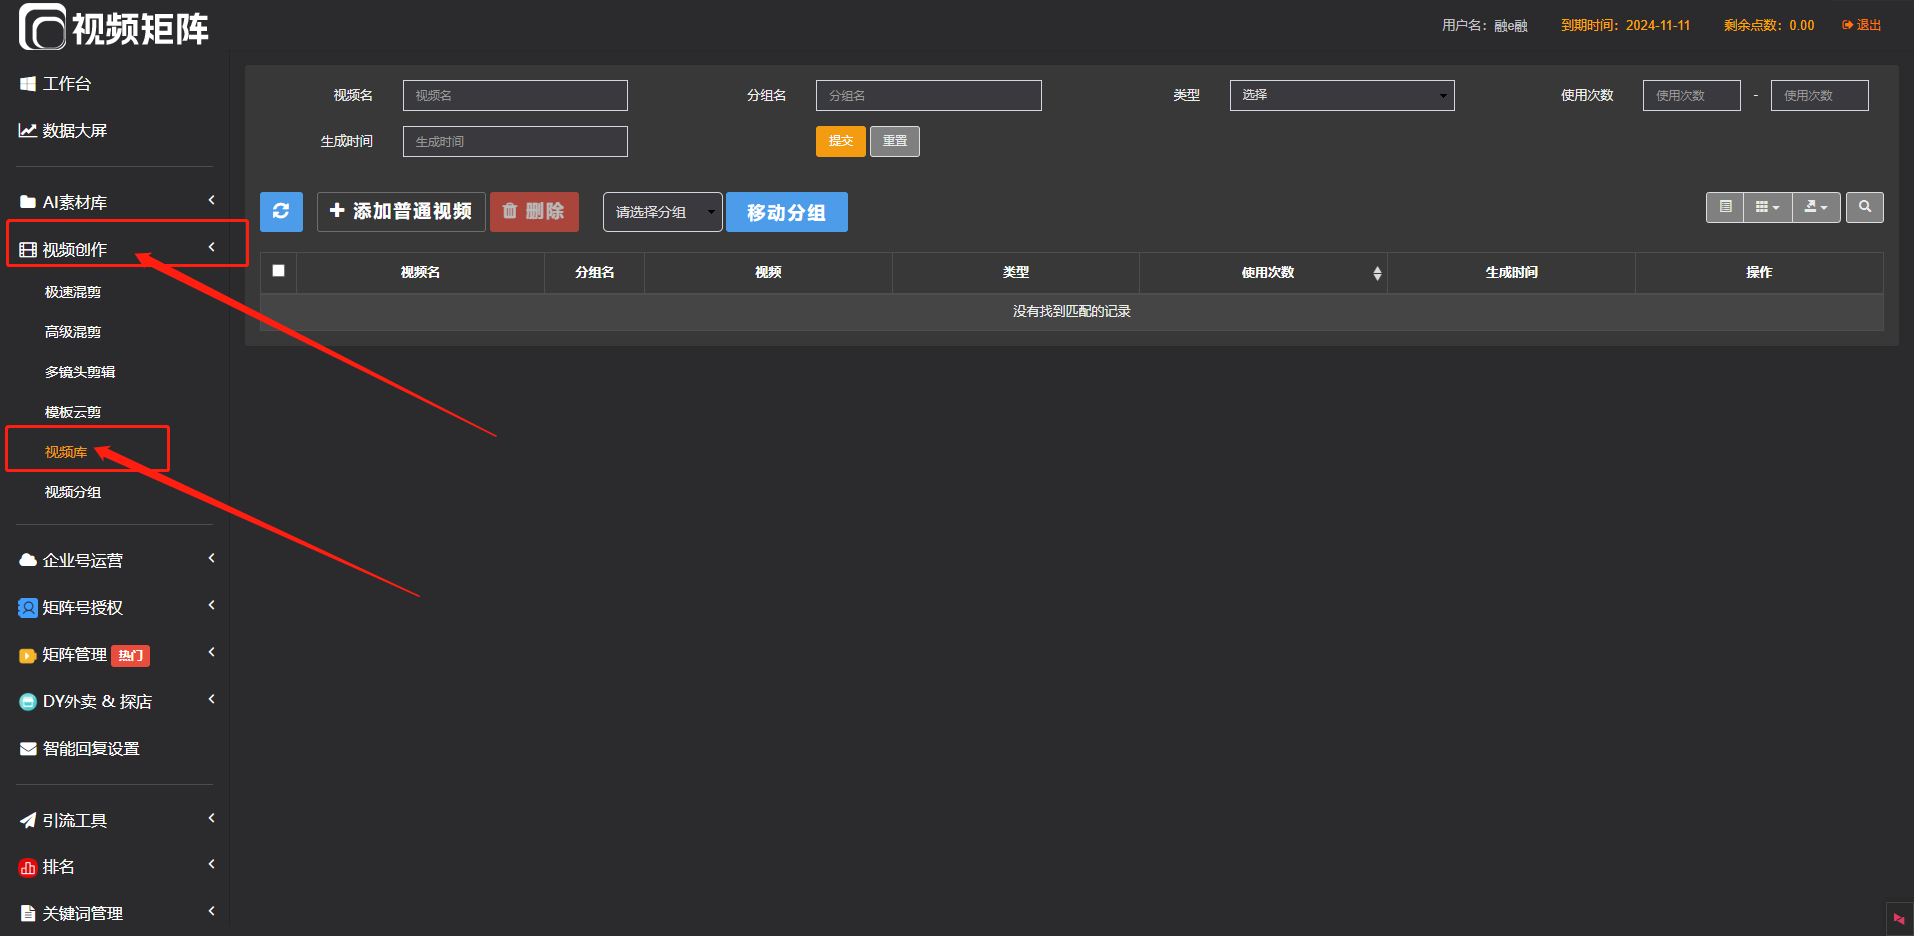Viewport: 1914px width, 936px height.
Task: Click the orange 提交 button
Action: click(841, 141)
